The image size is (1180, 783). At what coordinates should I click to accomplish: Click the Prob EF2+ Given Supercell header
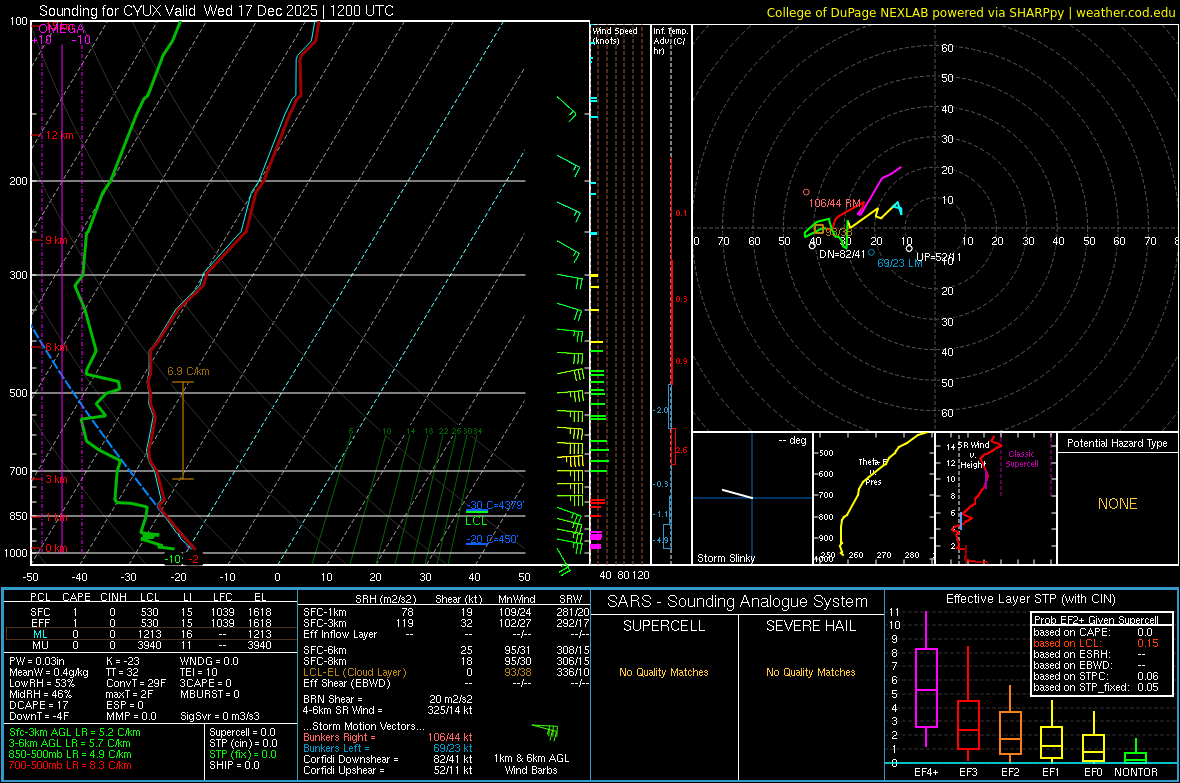click(x=1096, y=620)
